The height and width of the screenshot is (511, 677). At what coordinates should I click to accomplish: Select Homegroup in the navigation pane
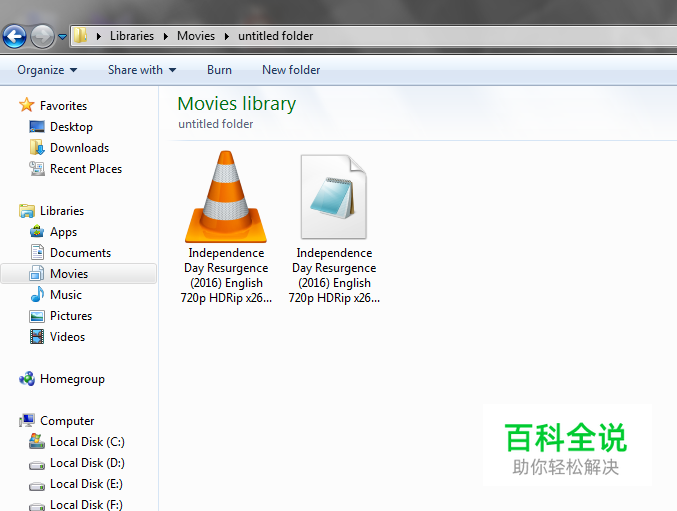tap(72, 379)
